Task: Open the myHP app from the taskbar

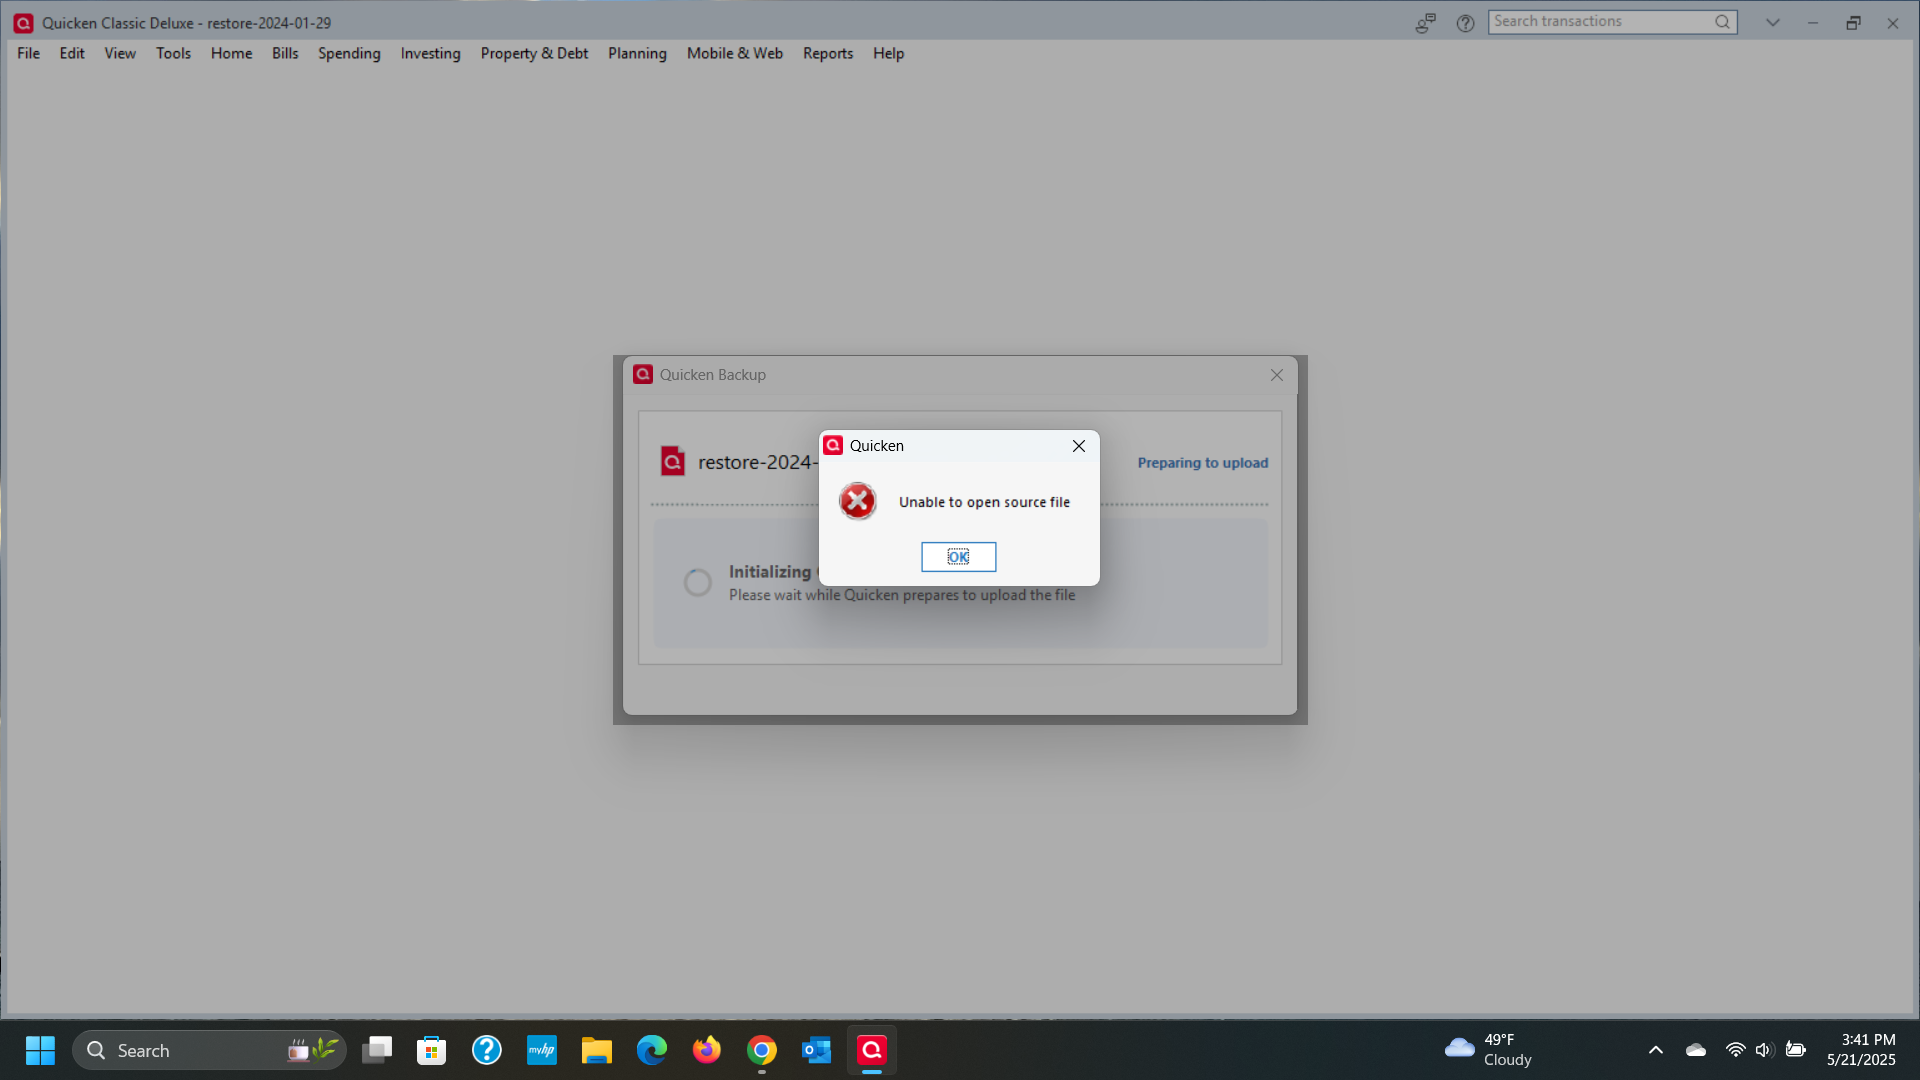Action: coord(542,1050)
